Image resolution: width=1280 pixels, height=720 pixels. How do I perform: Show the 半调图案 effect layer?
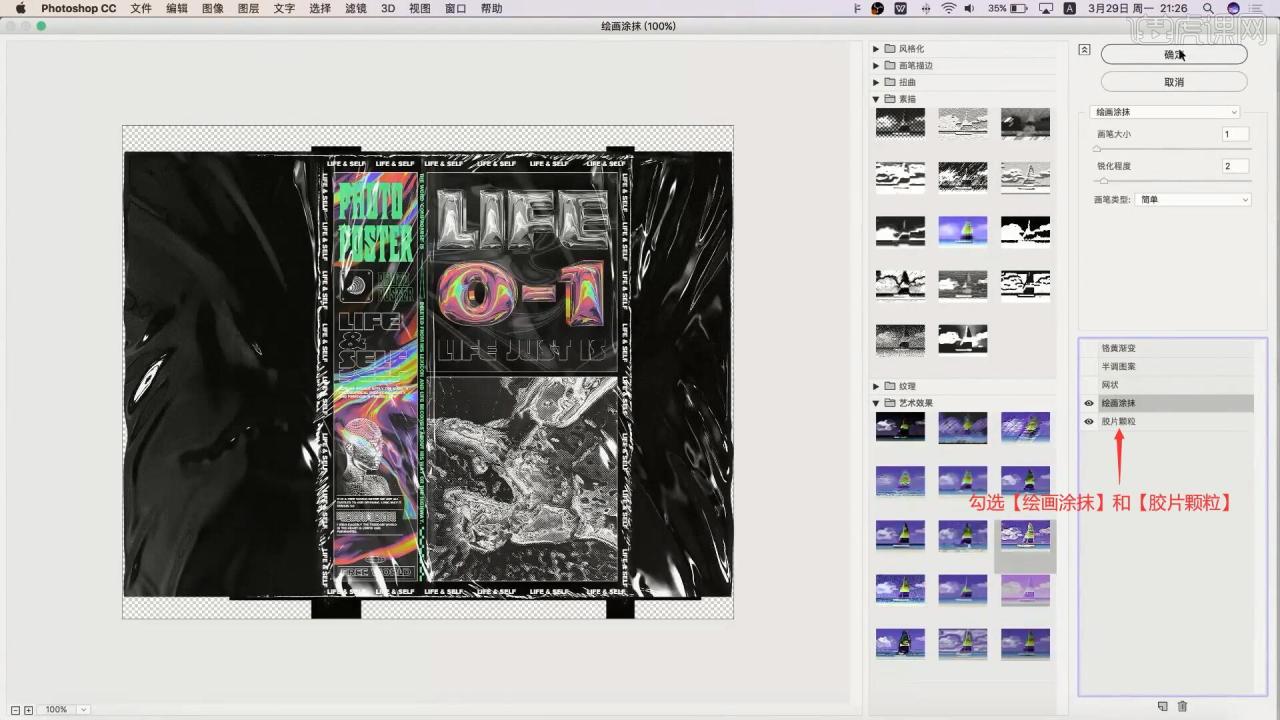click(x=1089, y=366)
